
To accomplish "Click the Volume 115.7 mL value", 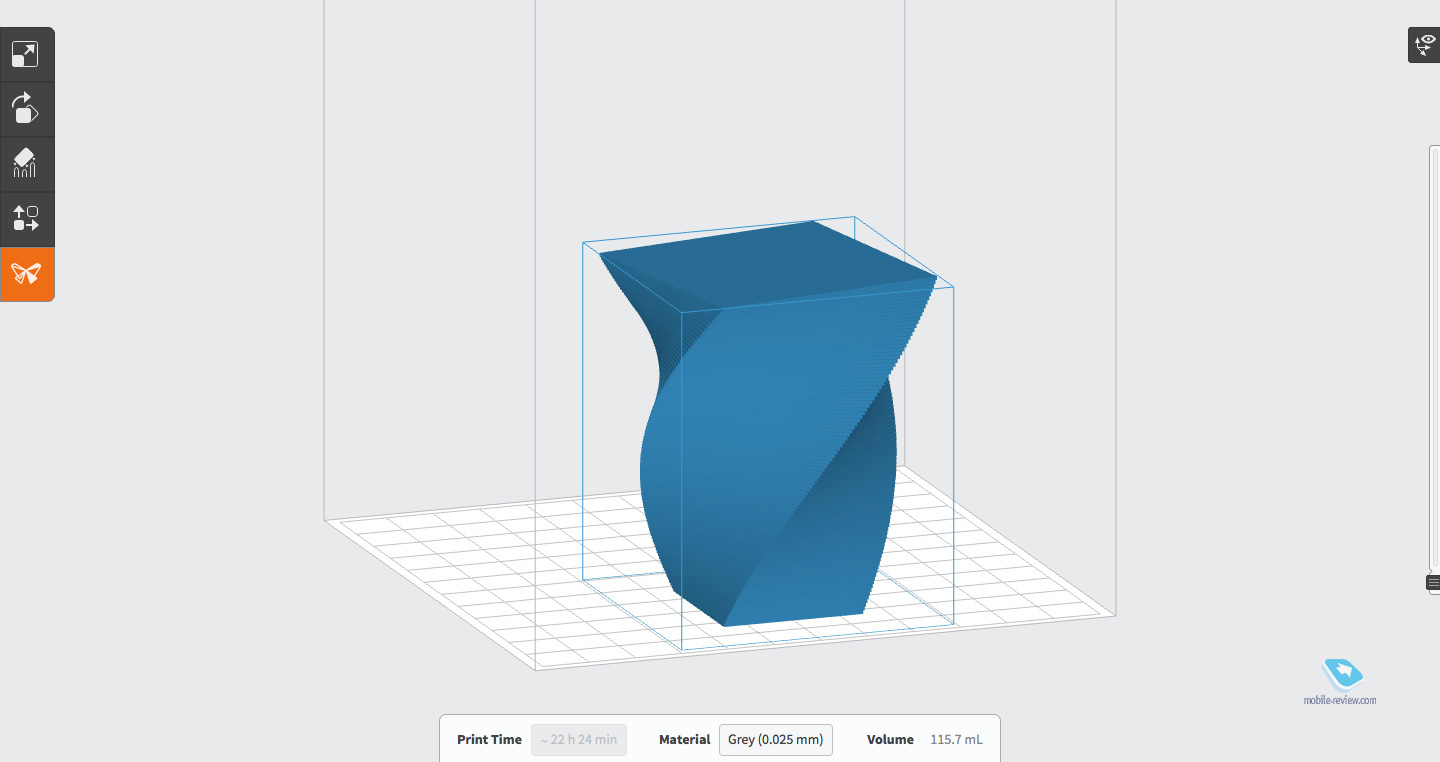I will [957, 740].
